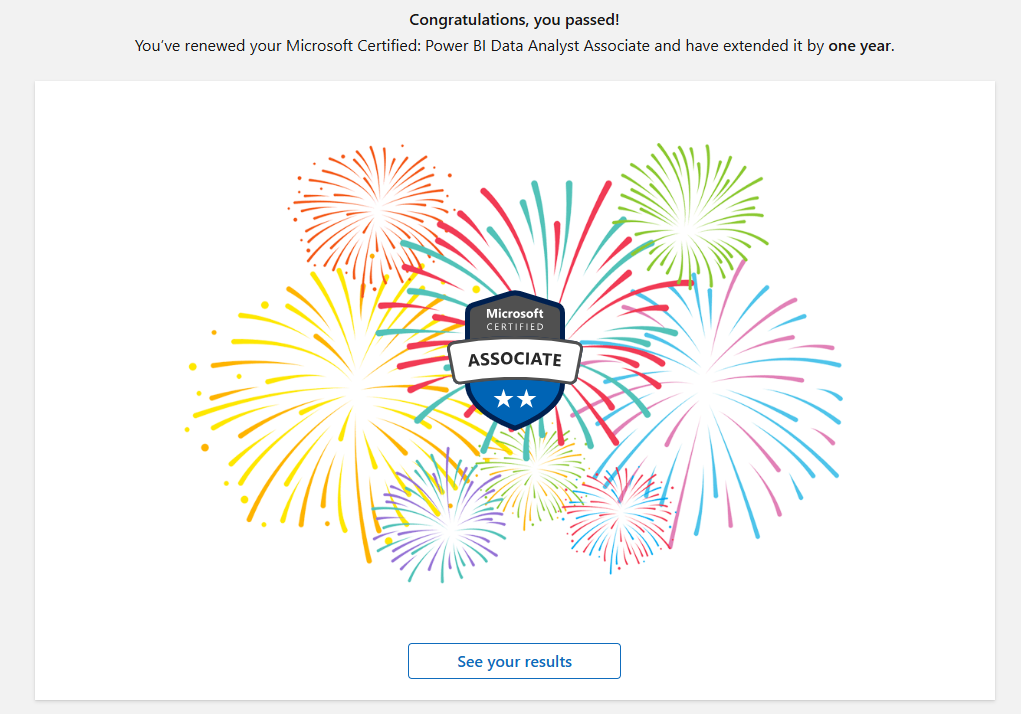Click the ASSOCIATE banner on the badge

514,359
